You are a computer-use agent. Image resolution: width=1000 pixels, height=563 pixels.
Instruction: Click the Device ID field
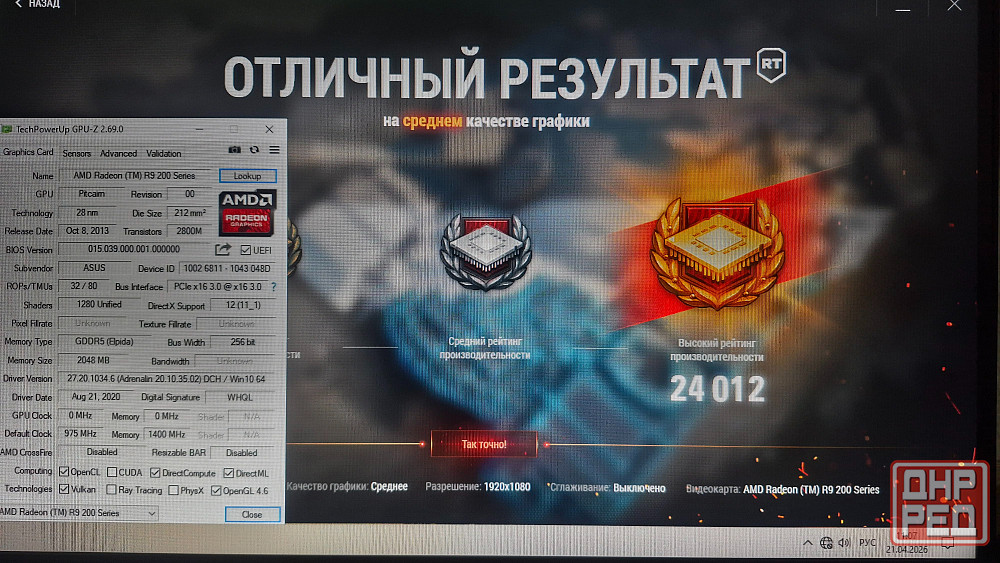click(x=227, y=268)
